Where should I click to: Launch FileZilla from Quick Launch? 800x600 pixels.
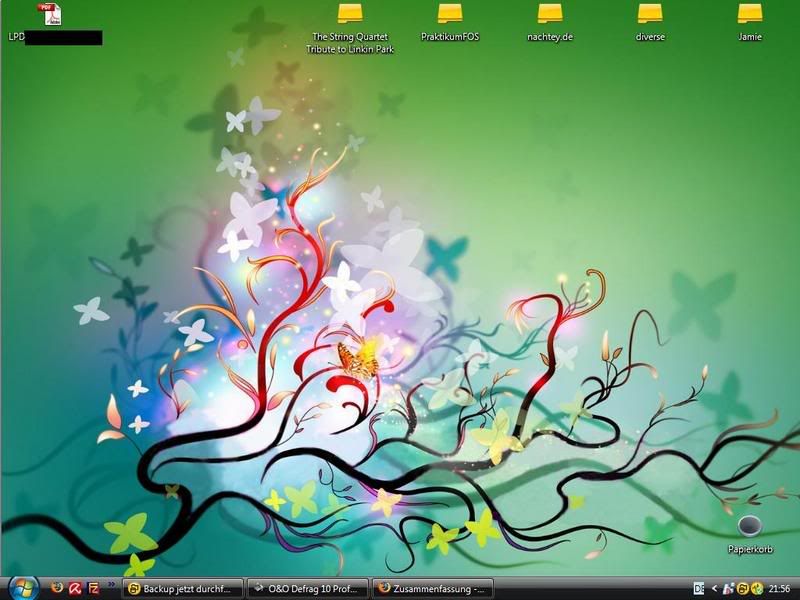coord(93,588)
